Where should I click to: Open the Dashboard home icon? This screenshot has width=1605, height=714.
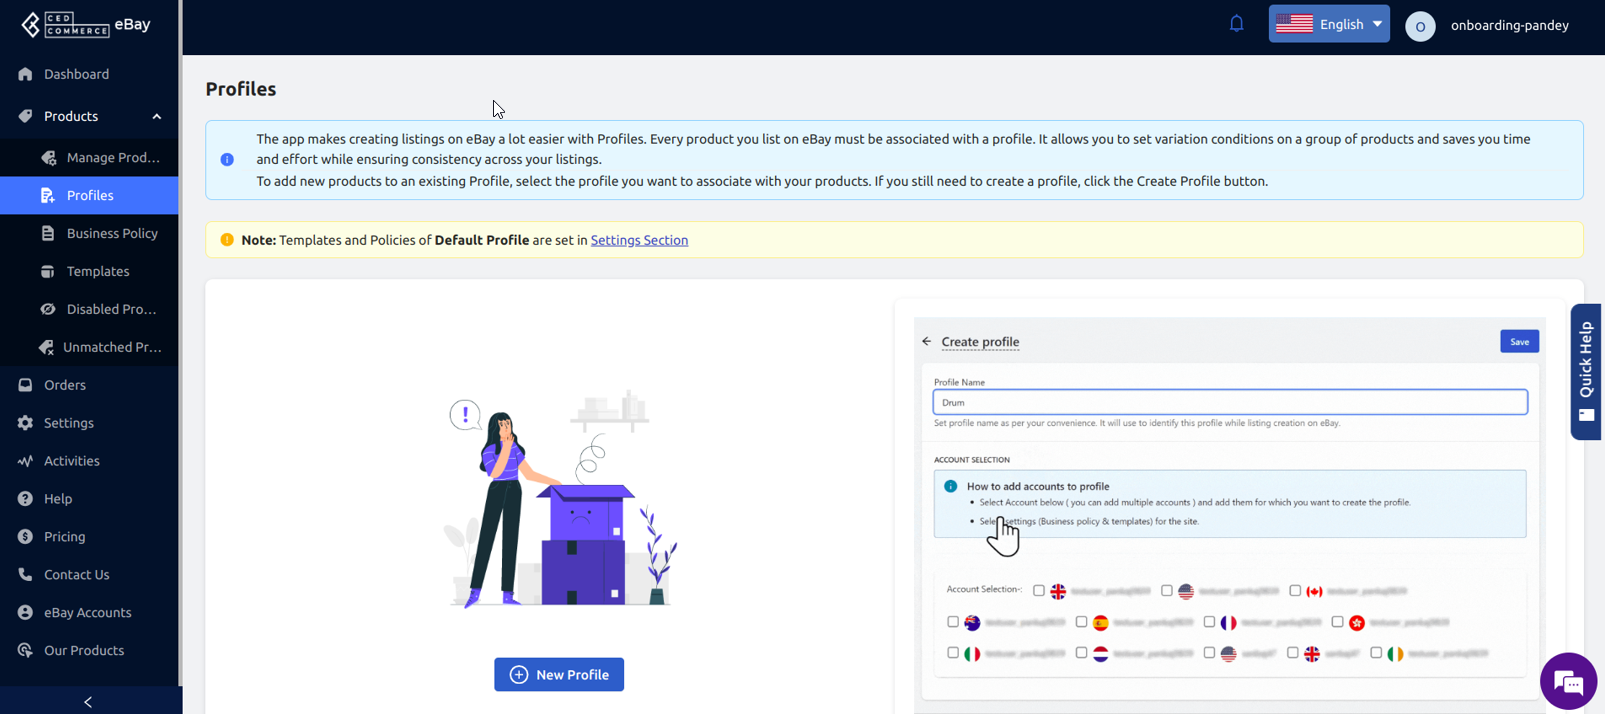25,74
